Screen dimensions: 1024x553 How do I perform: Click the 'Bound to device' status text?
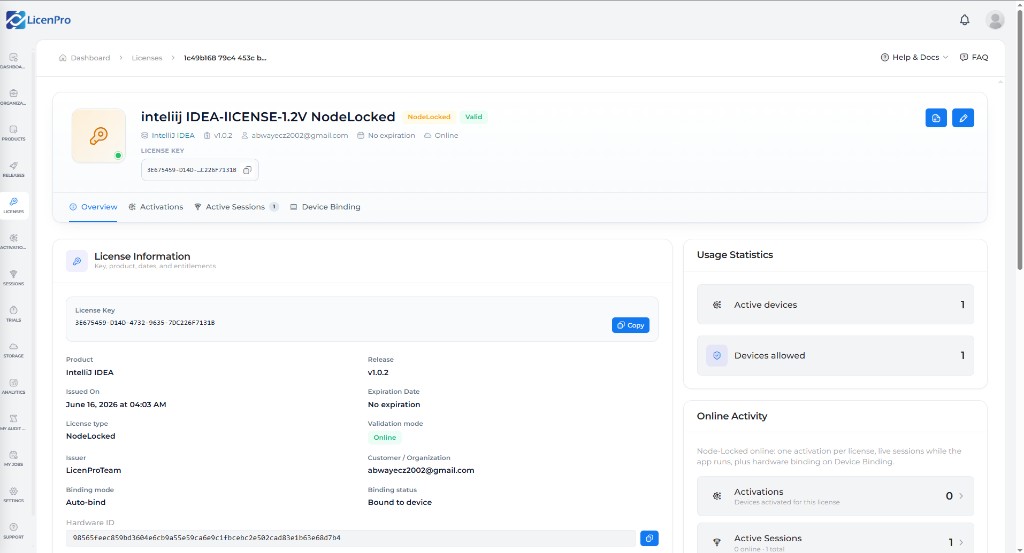click(x=400, y=502)
